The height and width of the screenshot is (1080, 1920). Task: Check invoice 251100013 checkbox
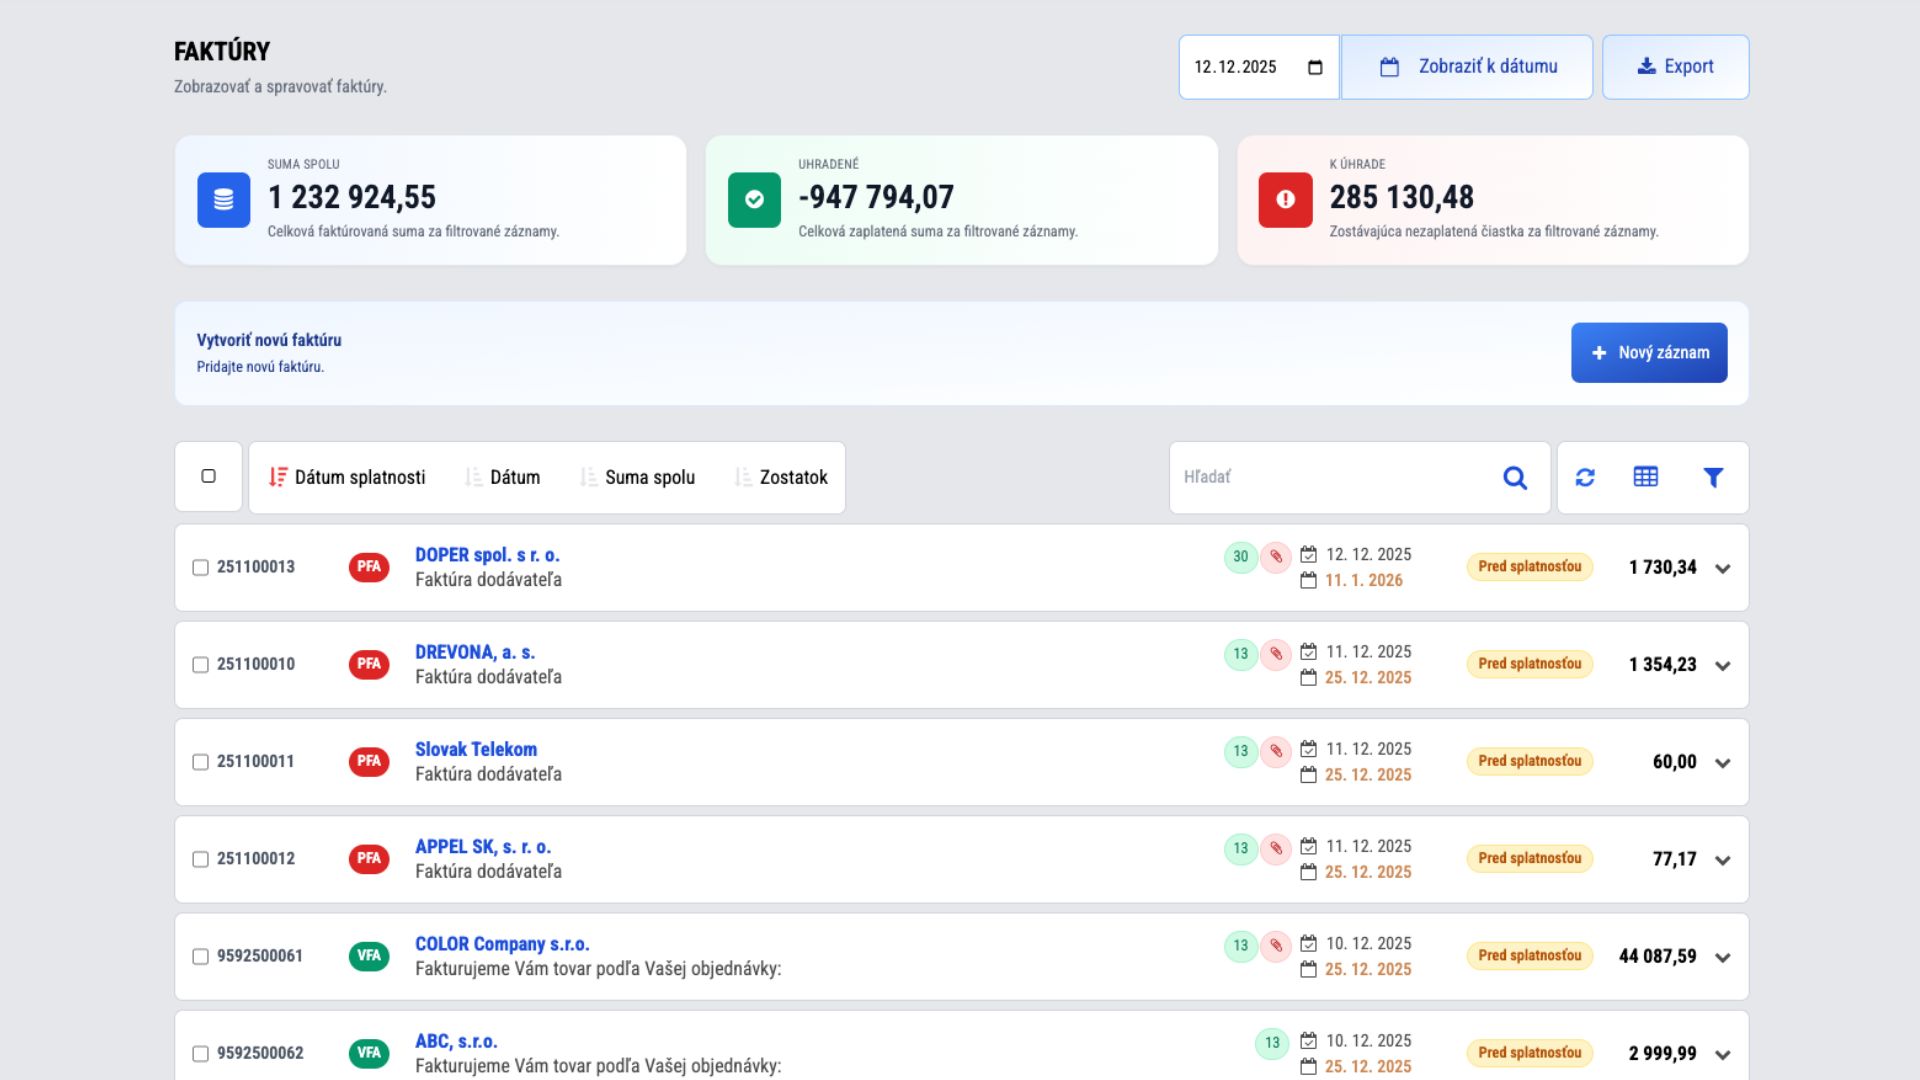[x=200, y=567]
